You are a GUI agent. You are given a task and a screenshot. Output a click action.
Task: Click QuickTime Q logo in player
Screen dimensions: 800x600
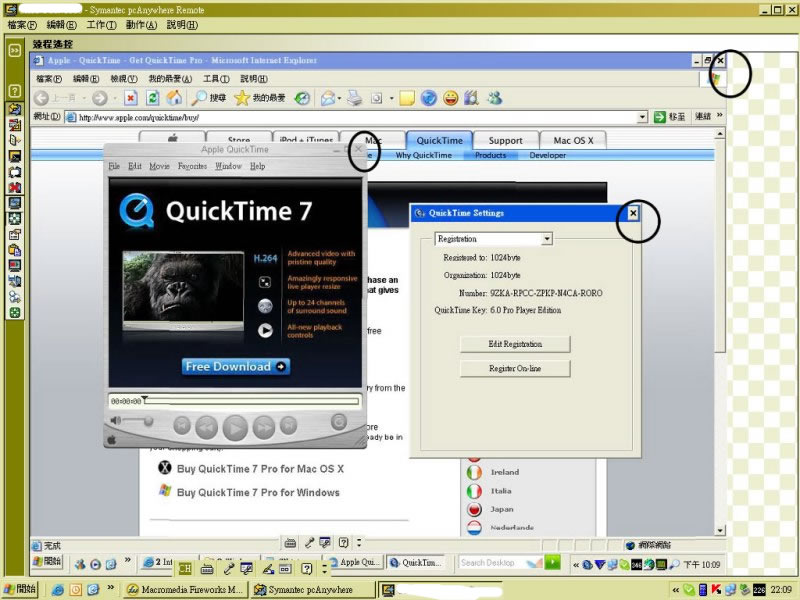(x=136, y=210)
